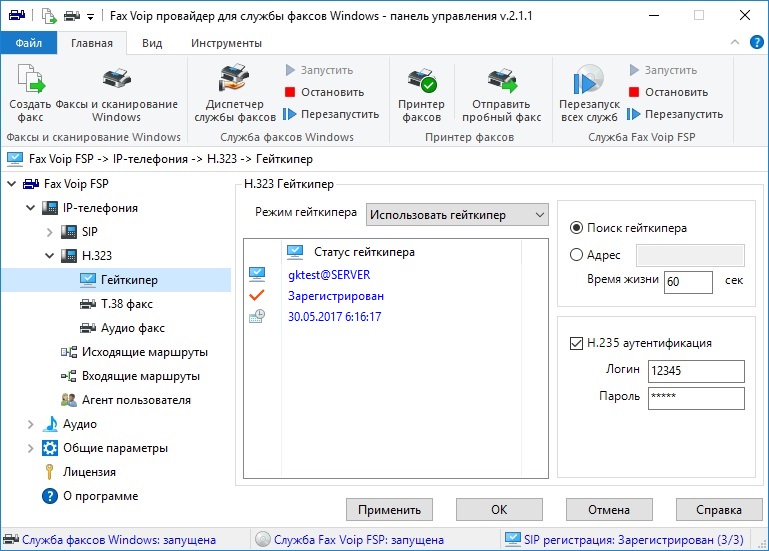Click the IP-телефония icon in the tree
The image size is (769, 551).
[50, 208]
